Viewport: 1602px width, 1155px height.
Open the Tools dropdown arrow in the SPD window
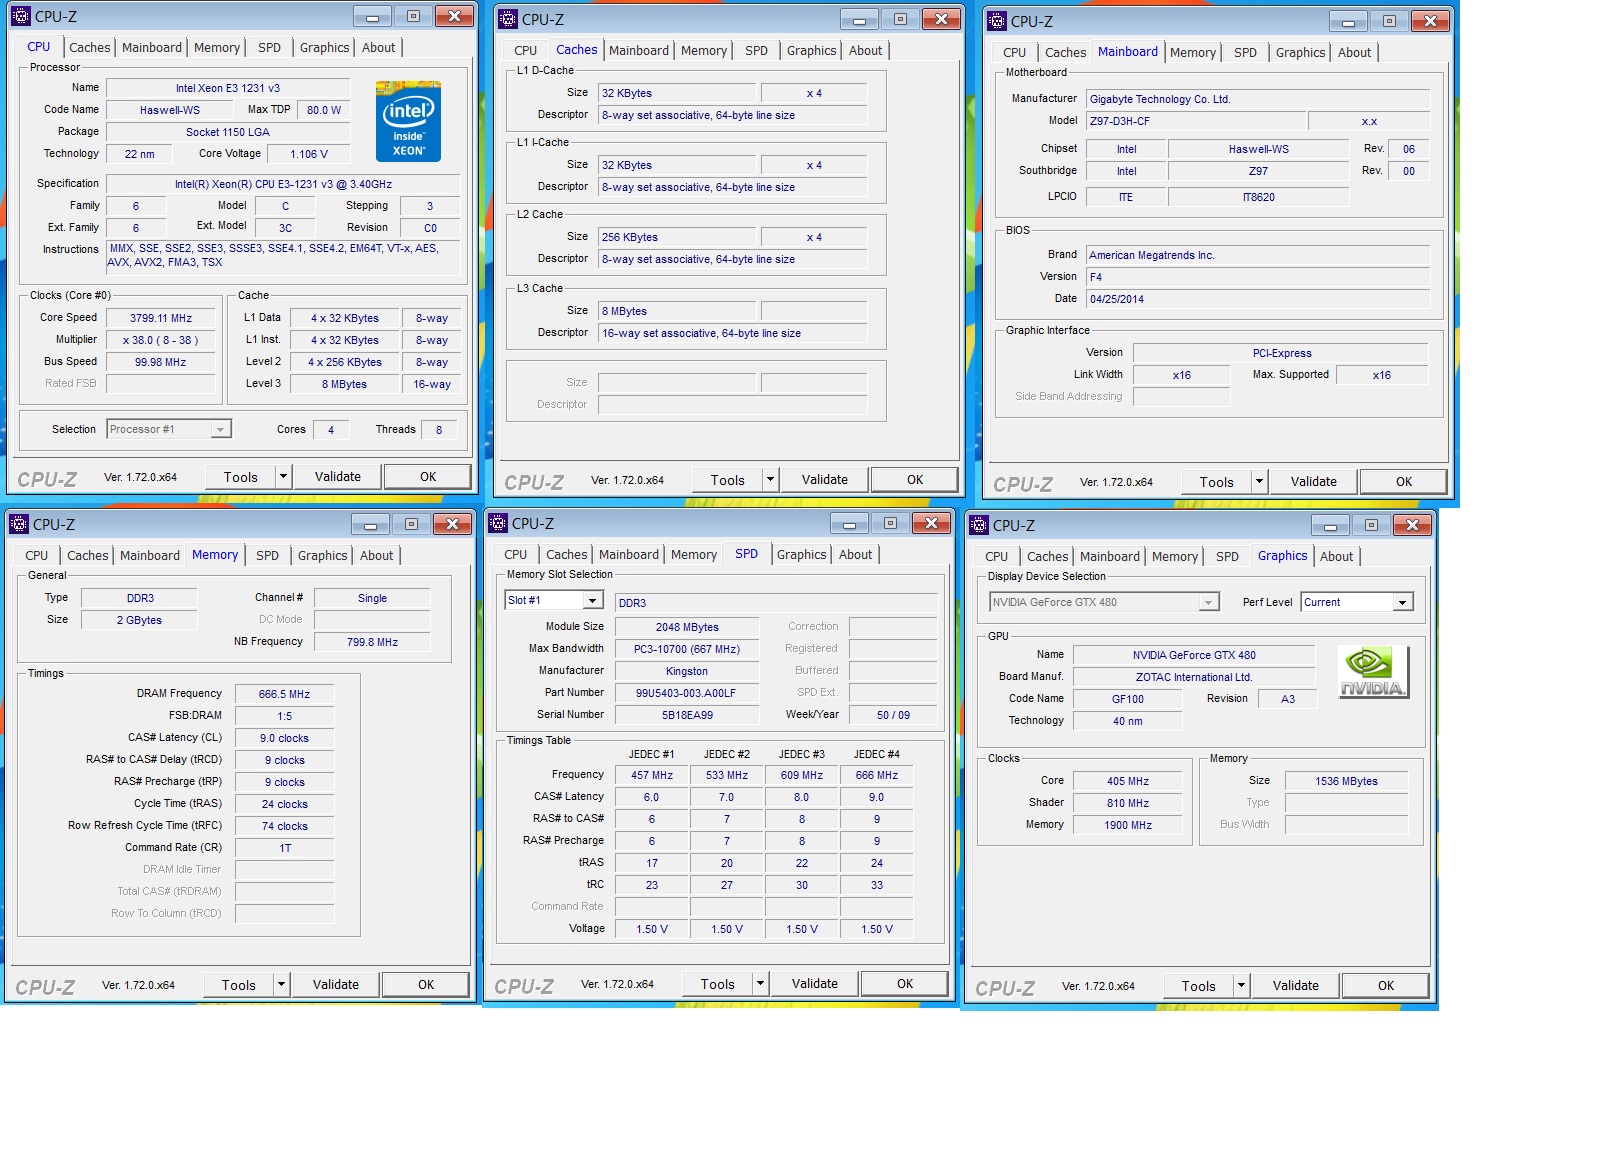[x=760, y=984]
